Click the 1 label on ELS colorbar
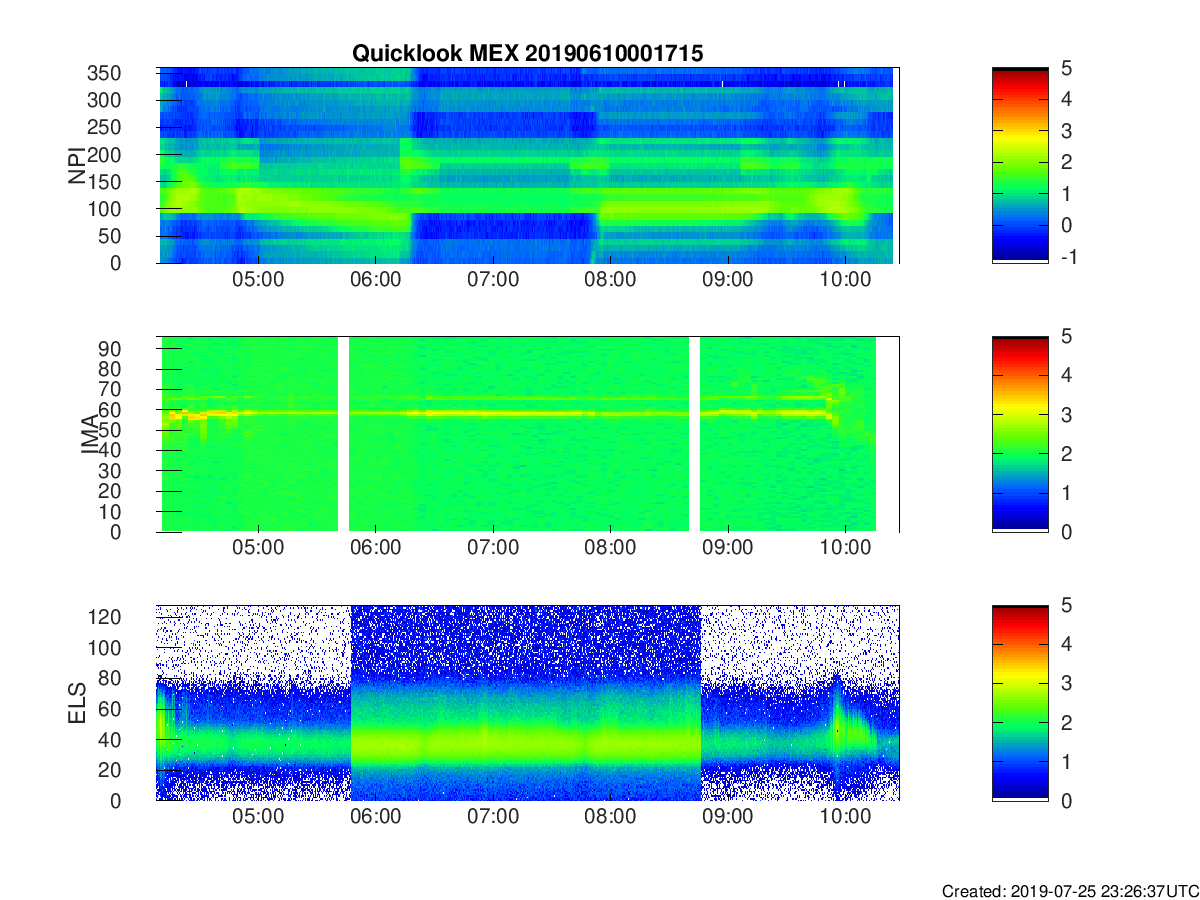 (1067, 761)
